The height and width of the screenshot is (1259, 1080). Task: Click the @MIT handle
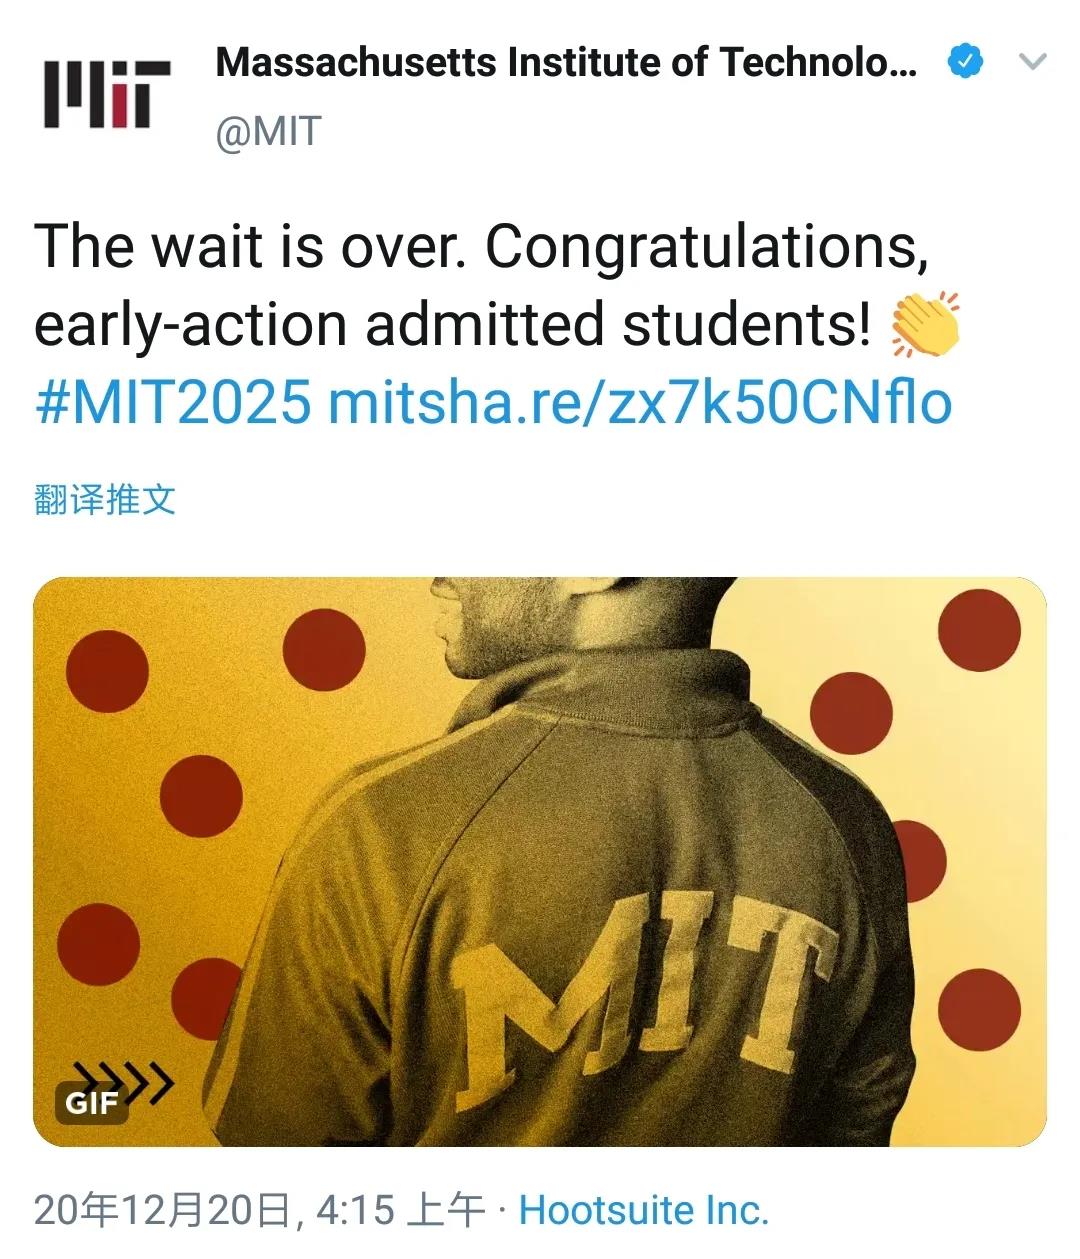(x=269, y=131)
